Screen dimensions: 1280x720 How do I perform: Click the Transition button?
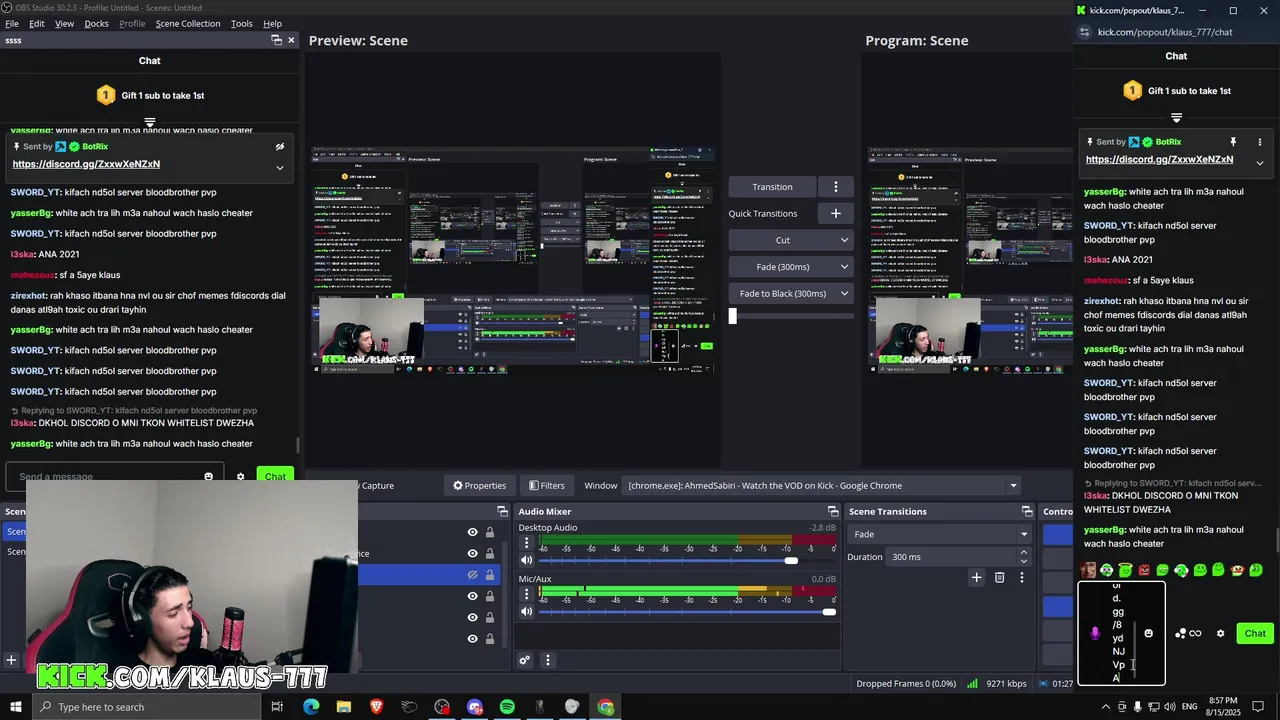point(772,187)
